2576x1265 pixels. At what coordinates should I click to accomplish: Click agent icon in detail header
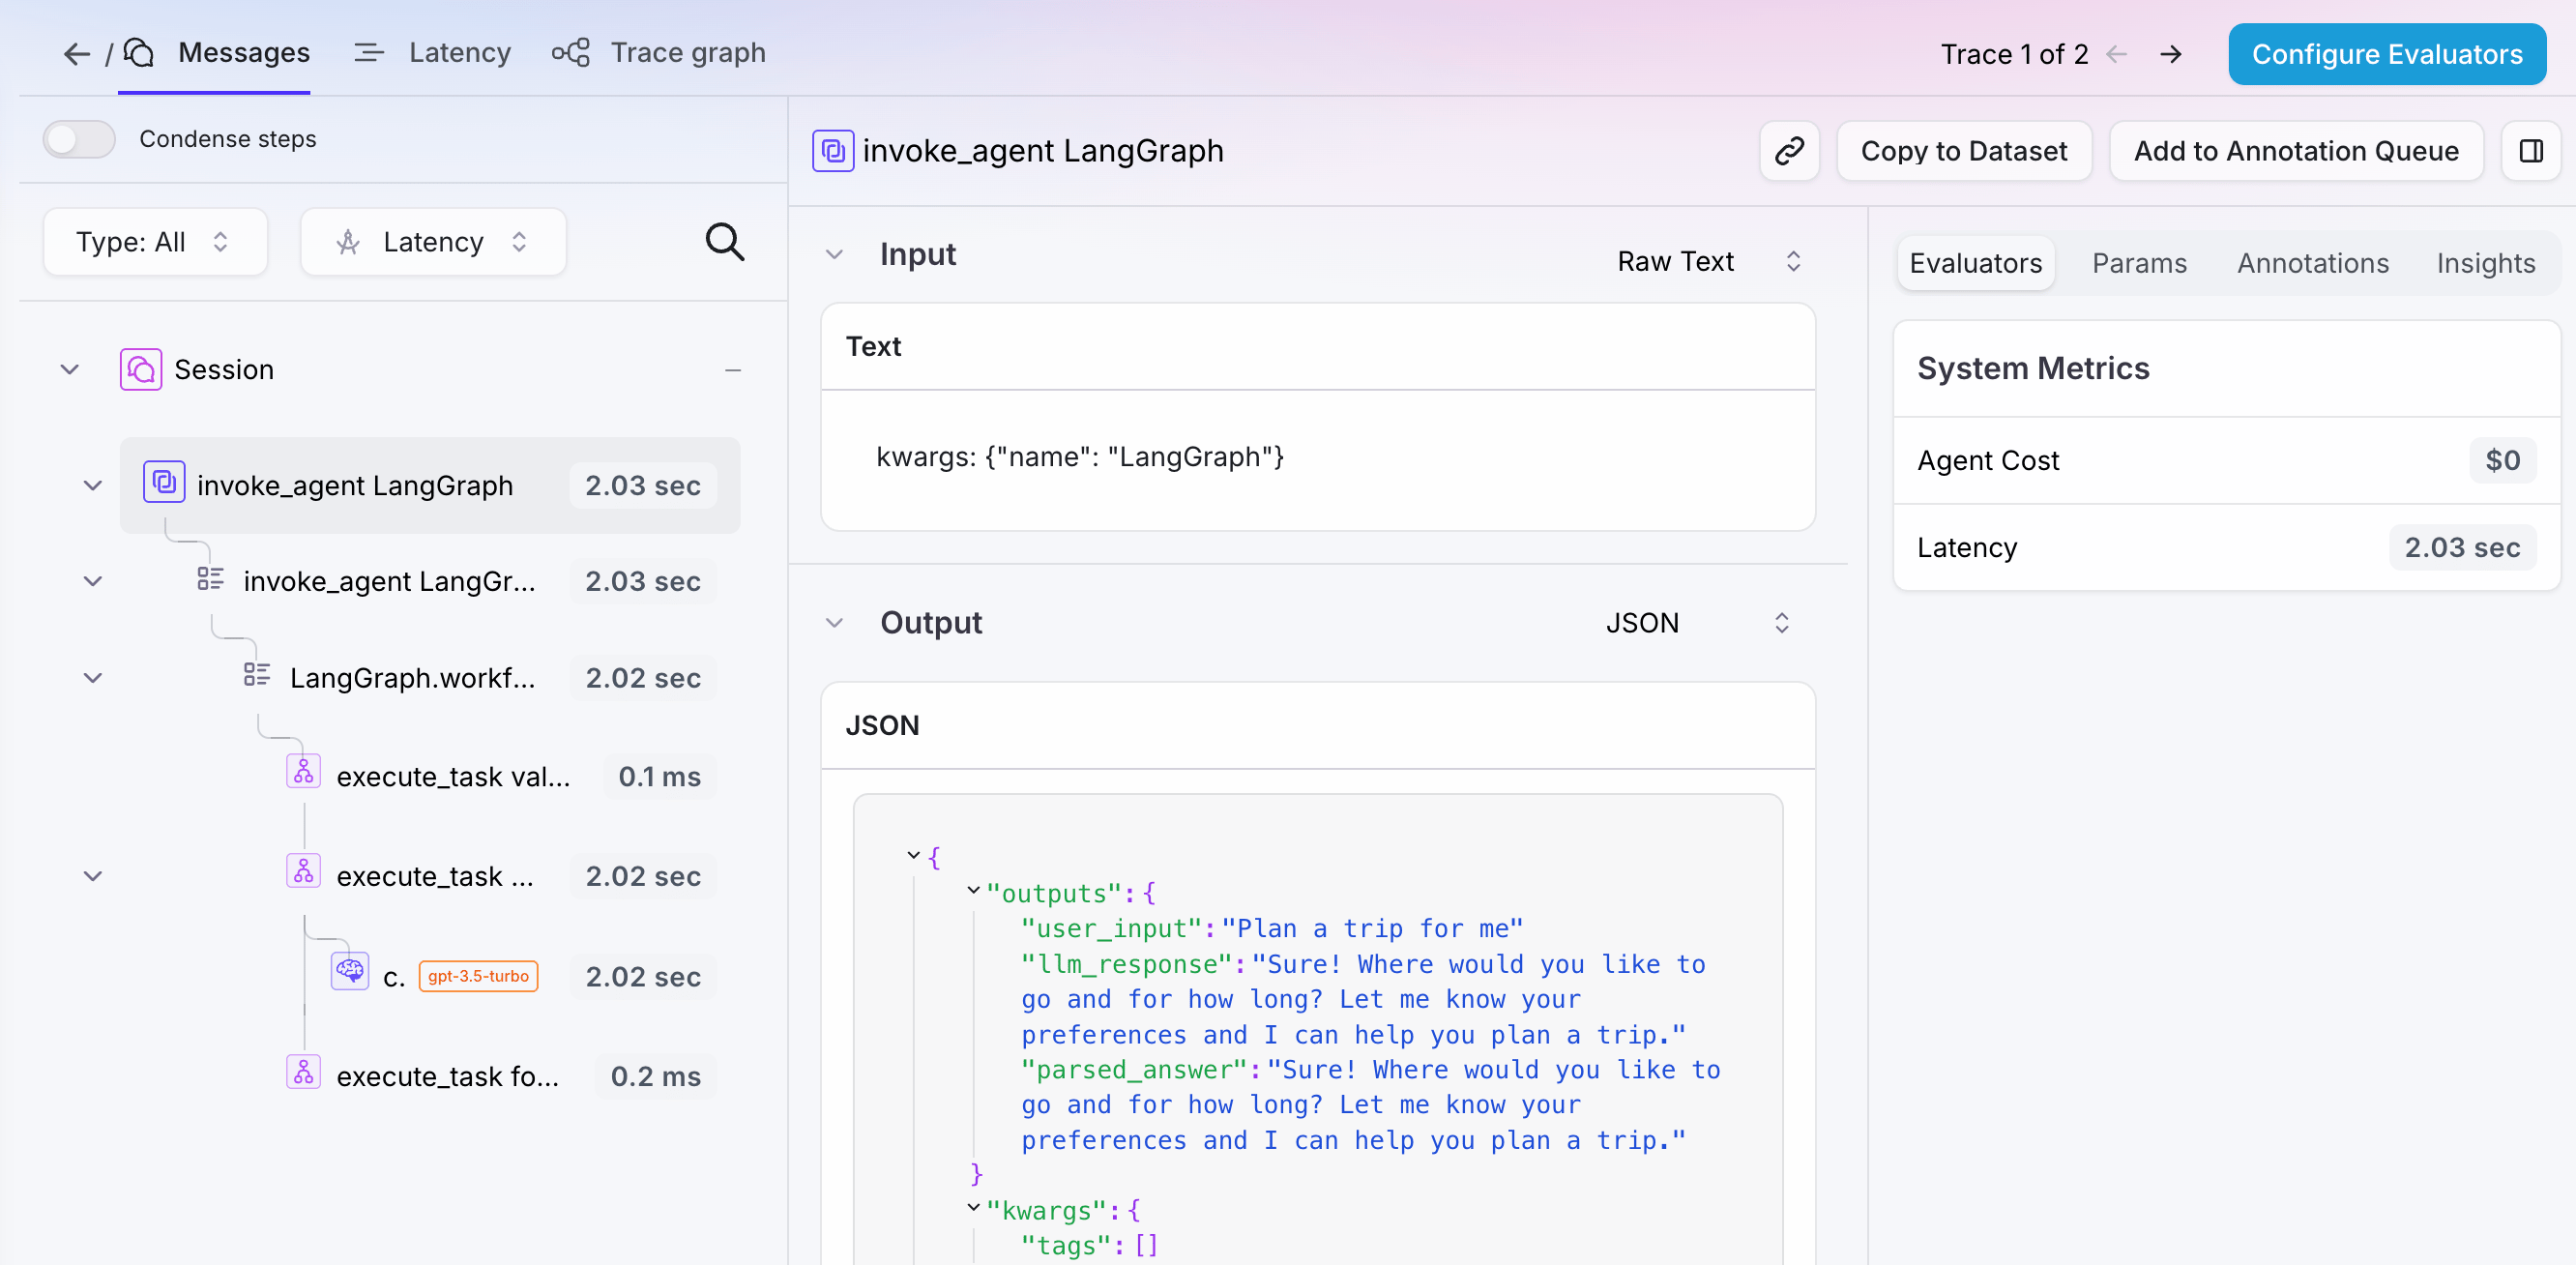(833, 151)
